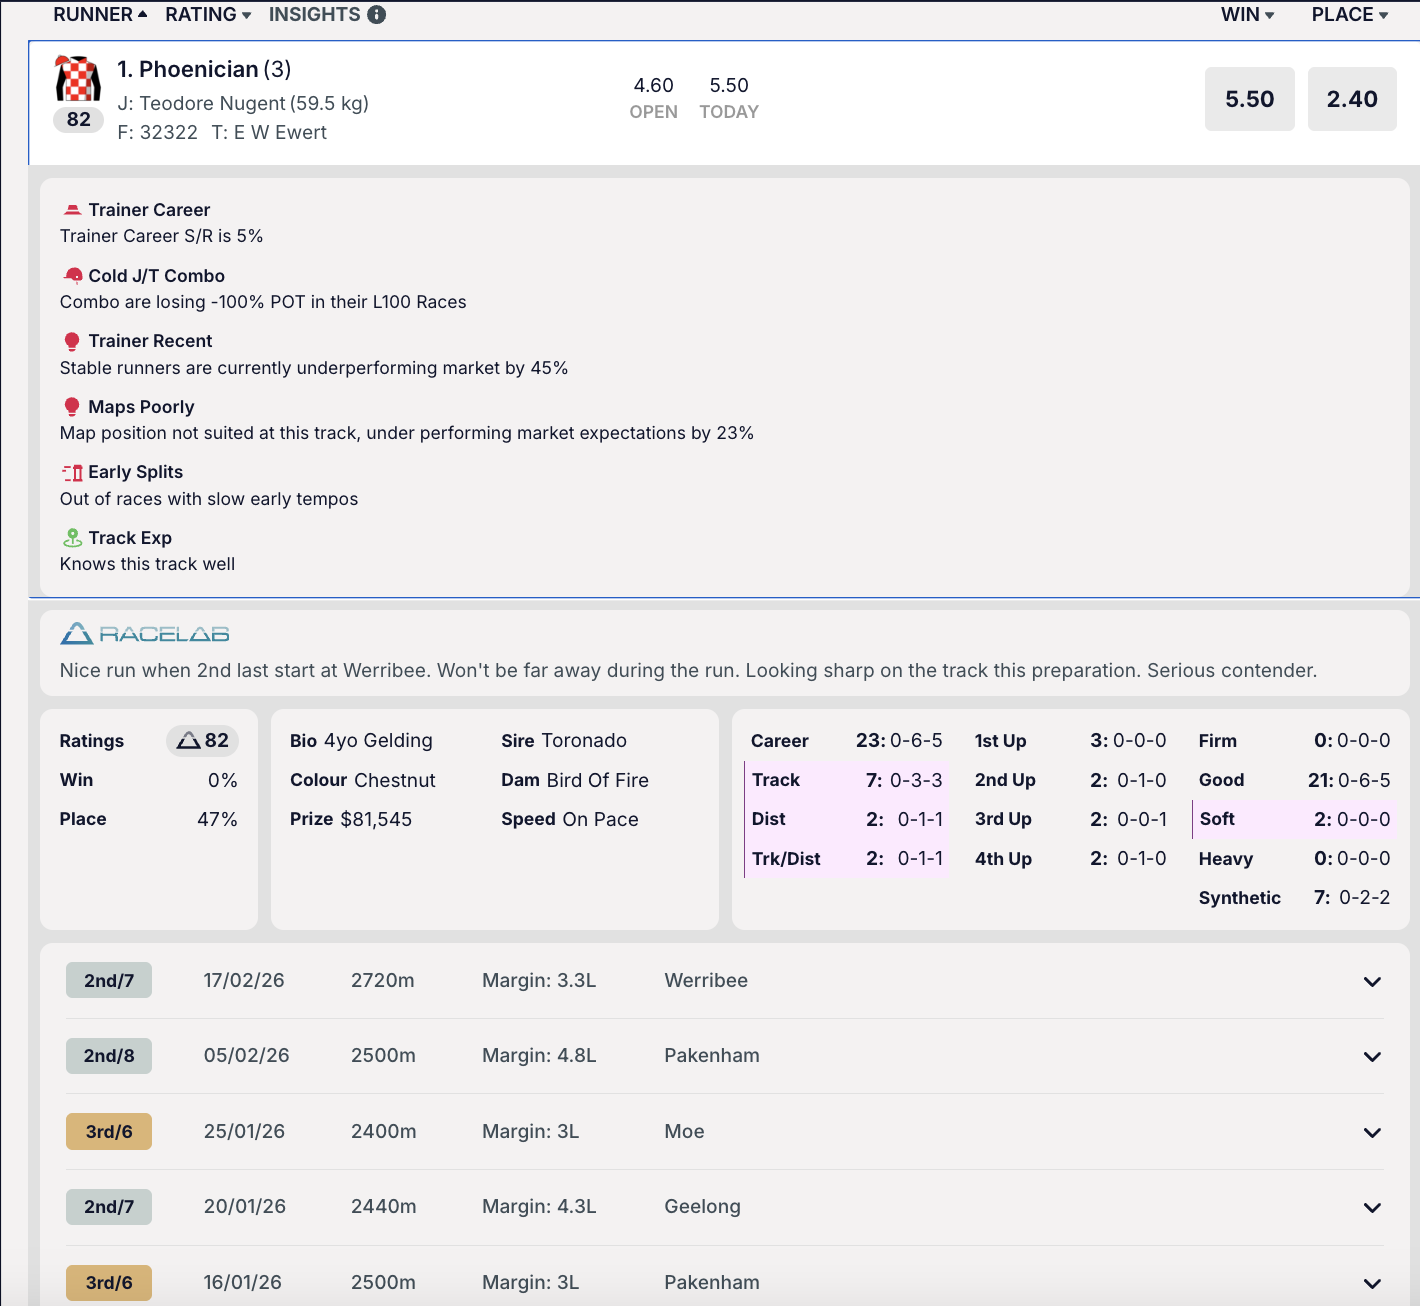Click the 1. Phoenician runner name

(188, 69)
